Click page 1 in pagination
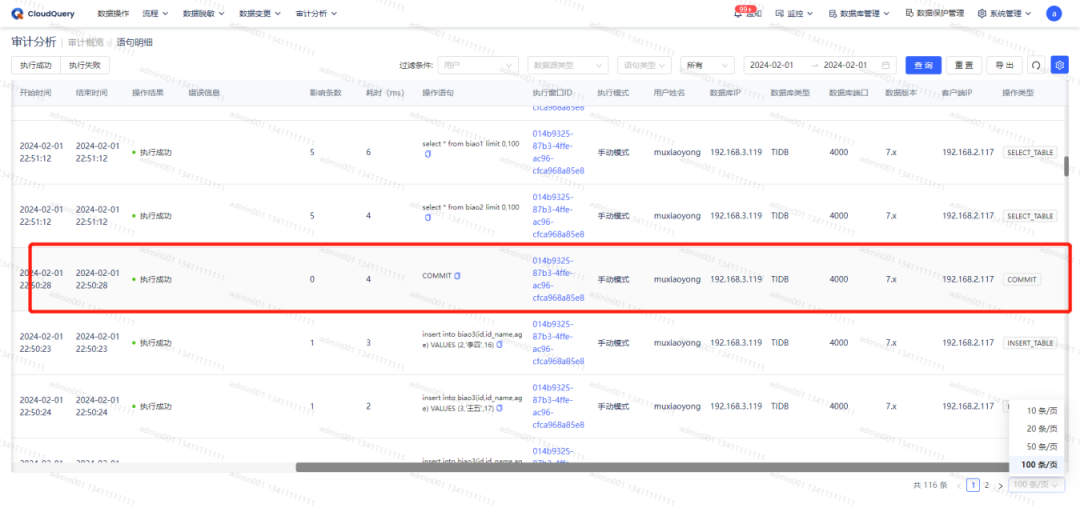Image resolution: width=1080 pixels, height=512 pixels. tap(973, 485)
